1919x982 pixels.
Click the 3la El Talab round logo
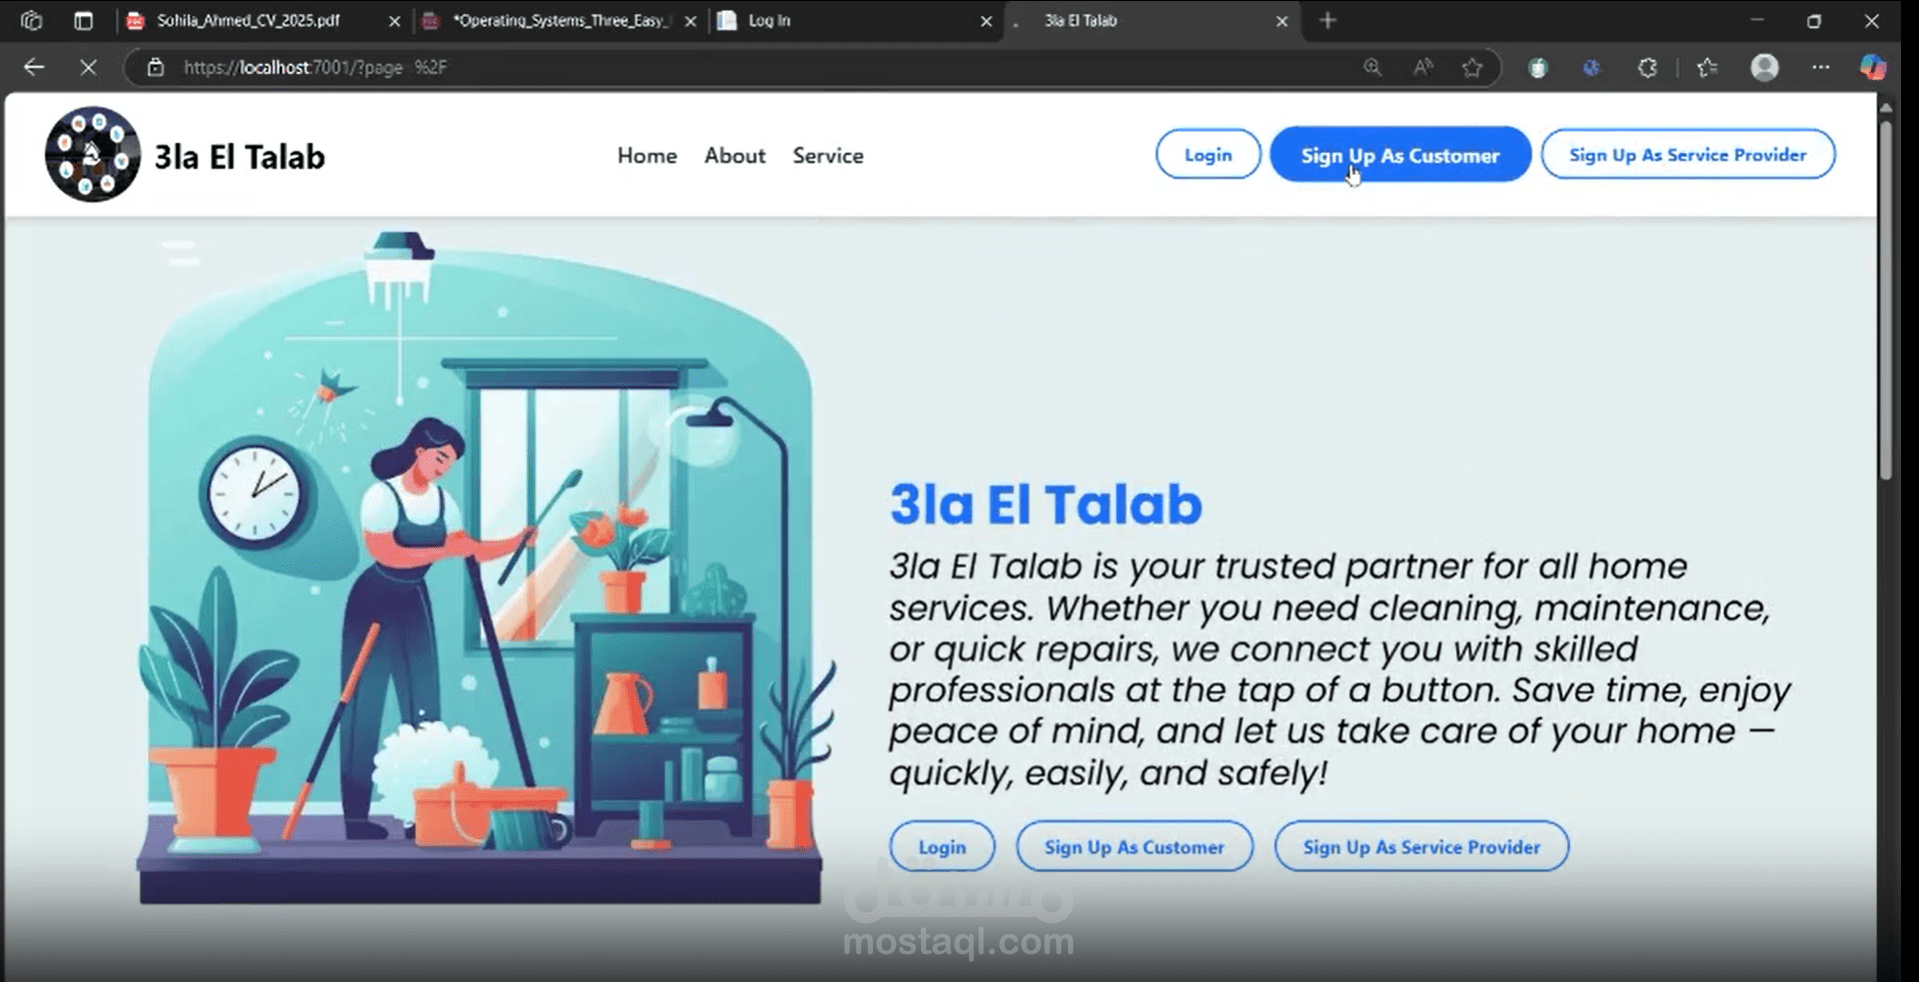click(92, 155)
